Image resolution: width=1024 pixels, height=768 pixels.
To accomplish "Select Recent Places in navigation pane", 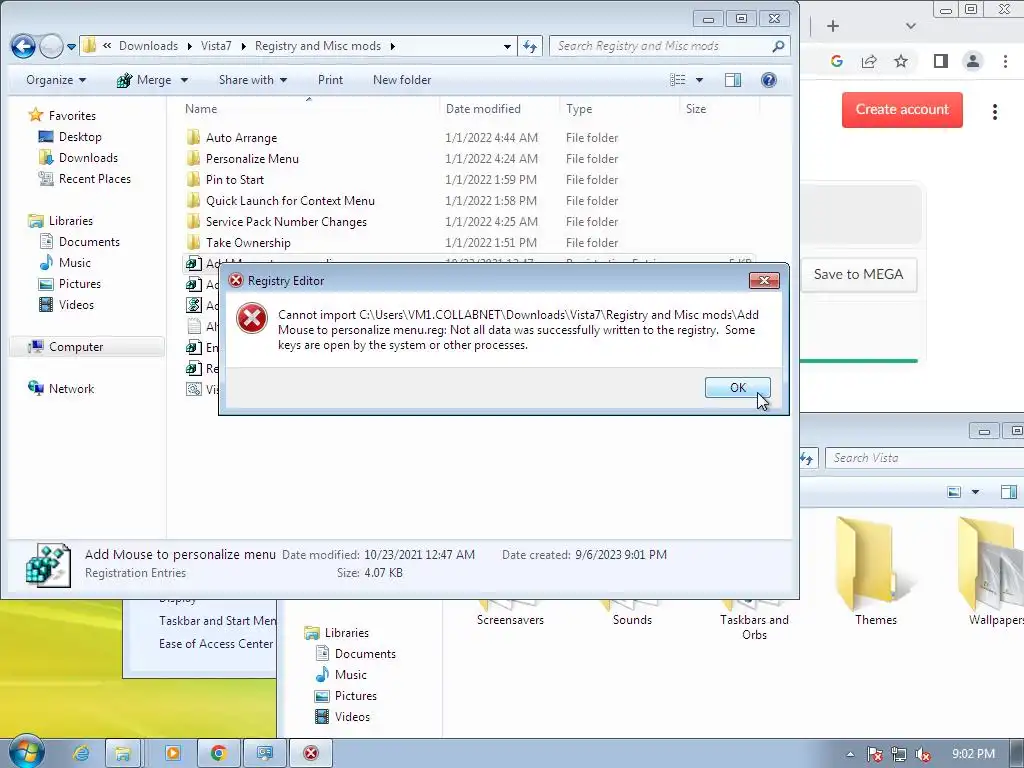I will pos(94,178).
